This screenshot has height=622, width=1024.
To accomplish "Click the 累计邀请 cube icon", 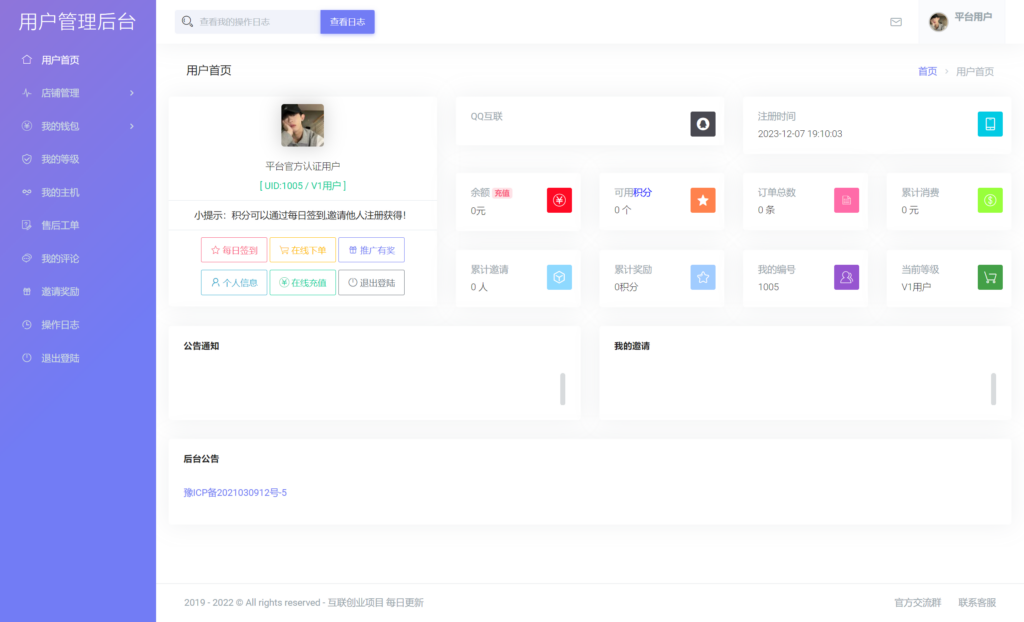I will 559,277.
